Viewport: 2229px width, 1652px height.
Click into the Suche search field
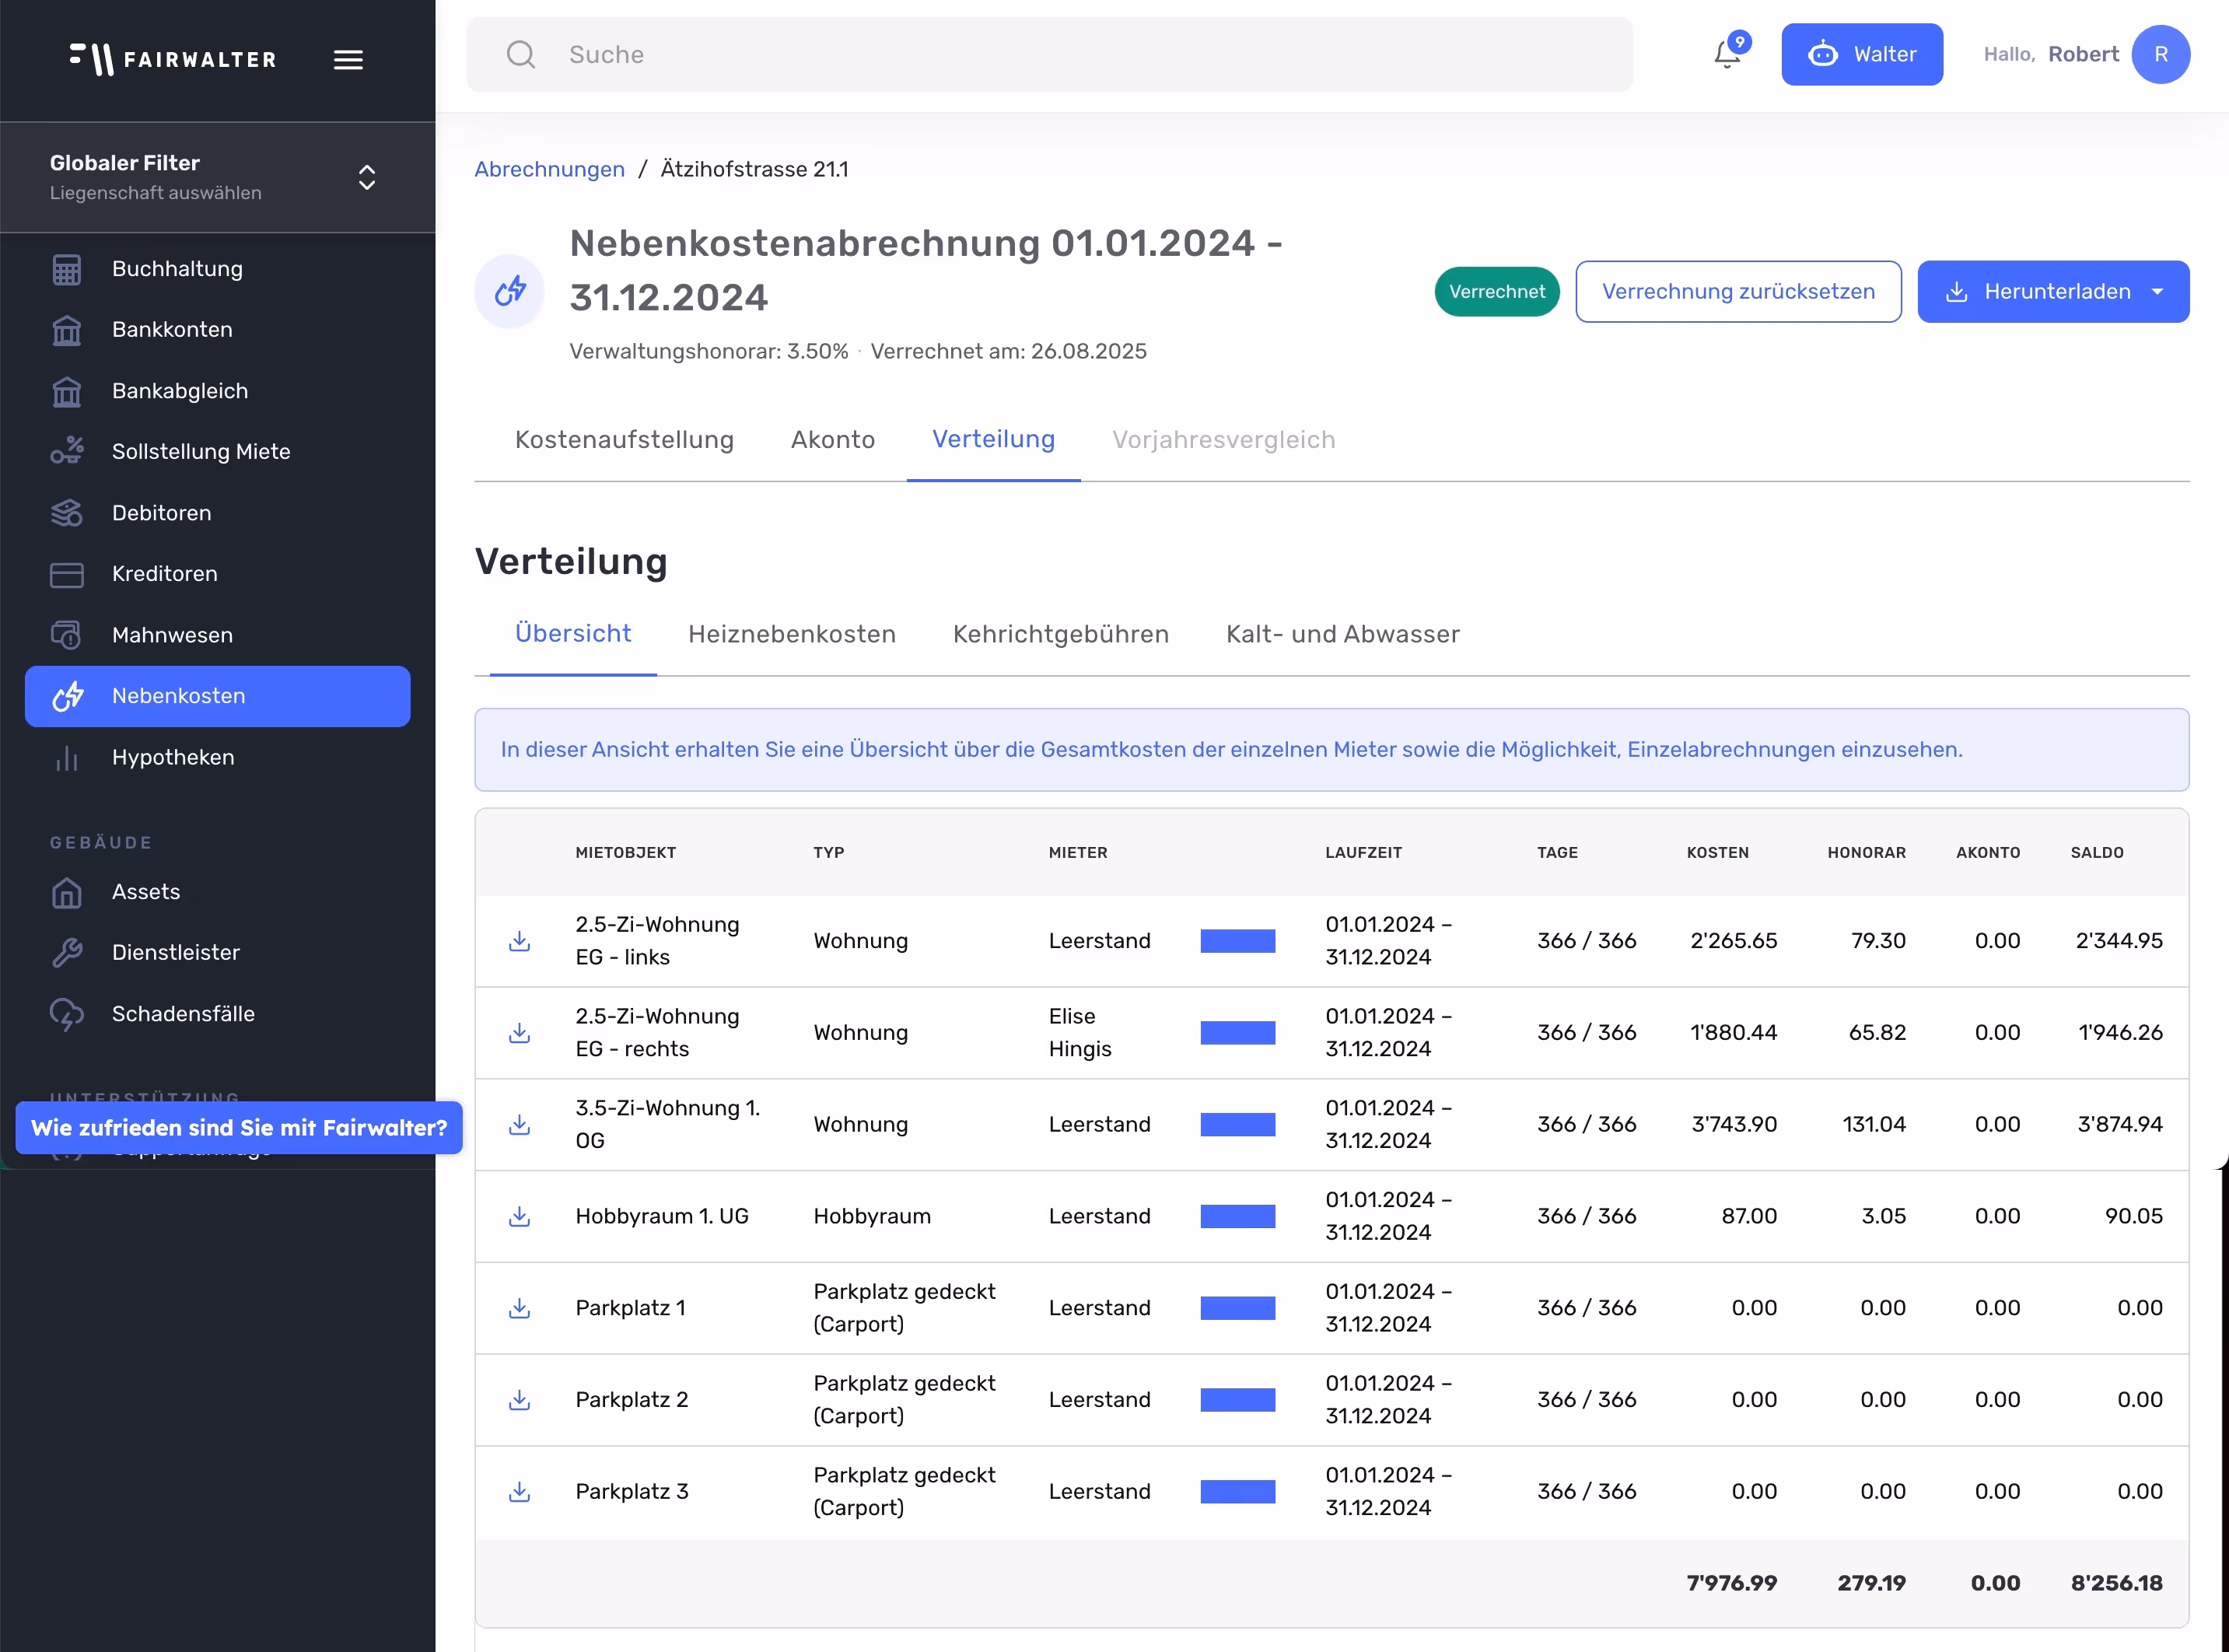(1050, 54)
